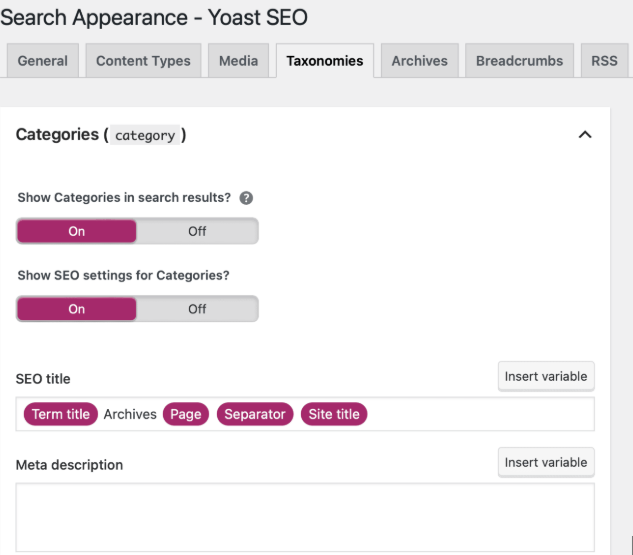Switch to the Content Types tab

coord(143,61)
